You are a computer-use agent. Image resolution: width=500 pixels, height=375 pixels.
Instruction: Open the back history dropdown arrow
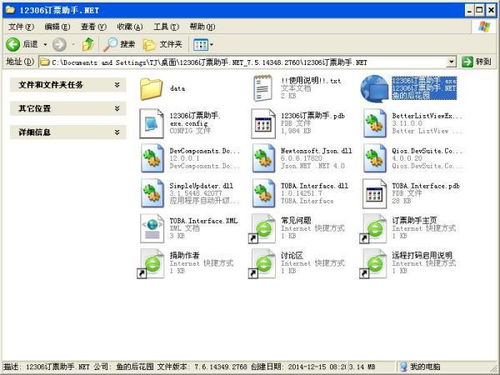[45, 44]
